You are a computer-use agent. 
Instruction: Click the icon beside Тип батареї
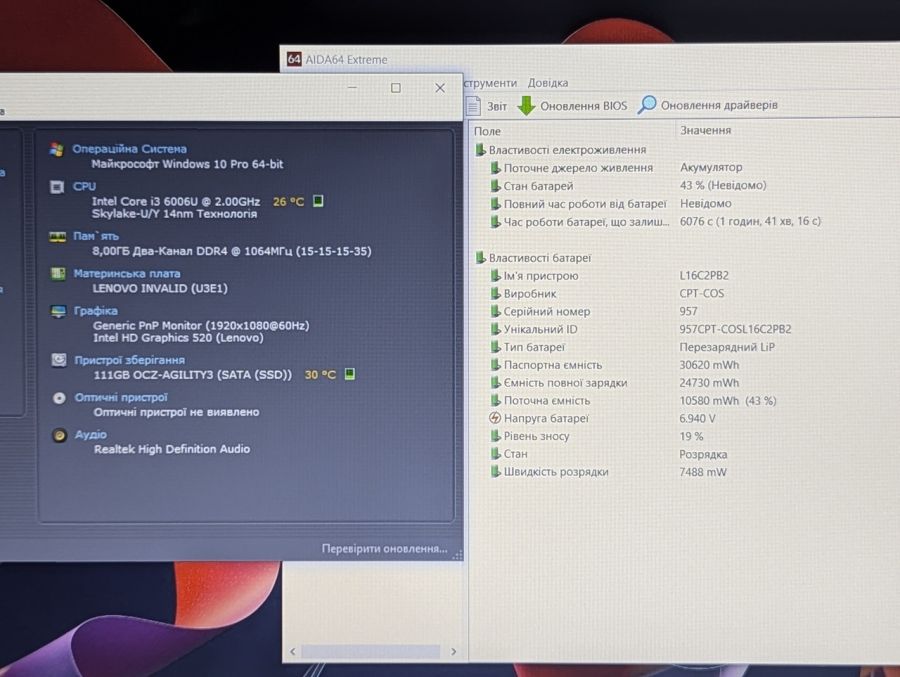[x=495, y=347]
